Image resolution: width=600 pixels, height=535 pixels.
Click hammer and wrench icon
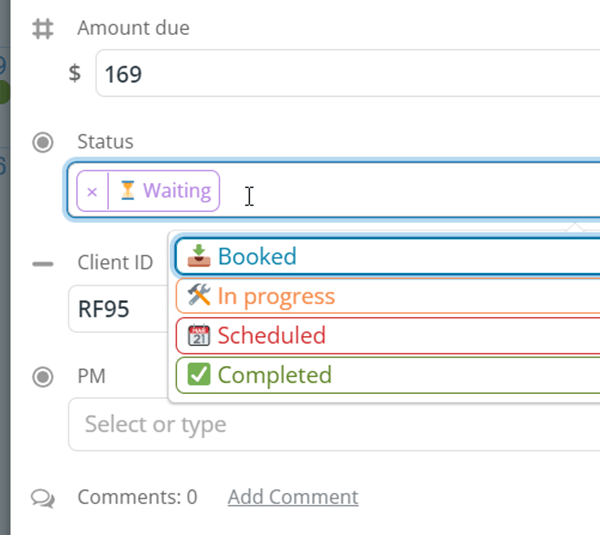199,295
